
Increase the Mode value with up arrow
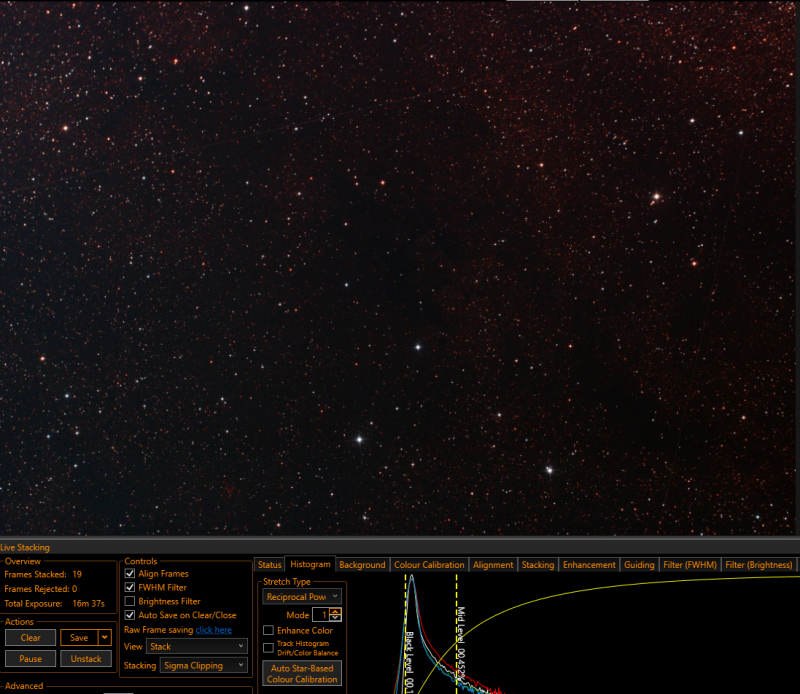335,611
